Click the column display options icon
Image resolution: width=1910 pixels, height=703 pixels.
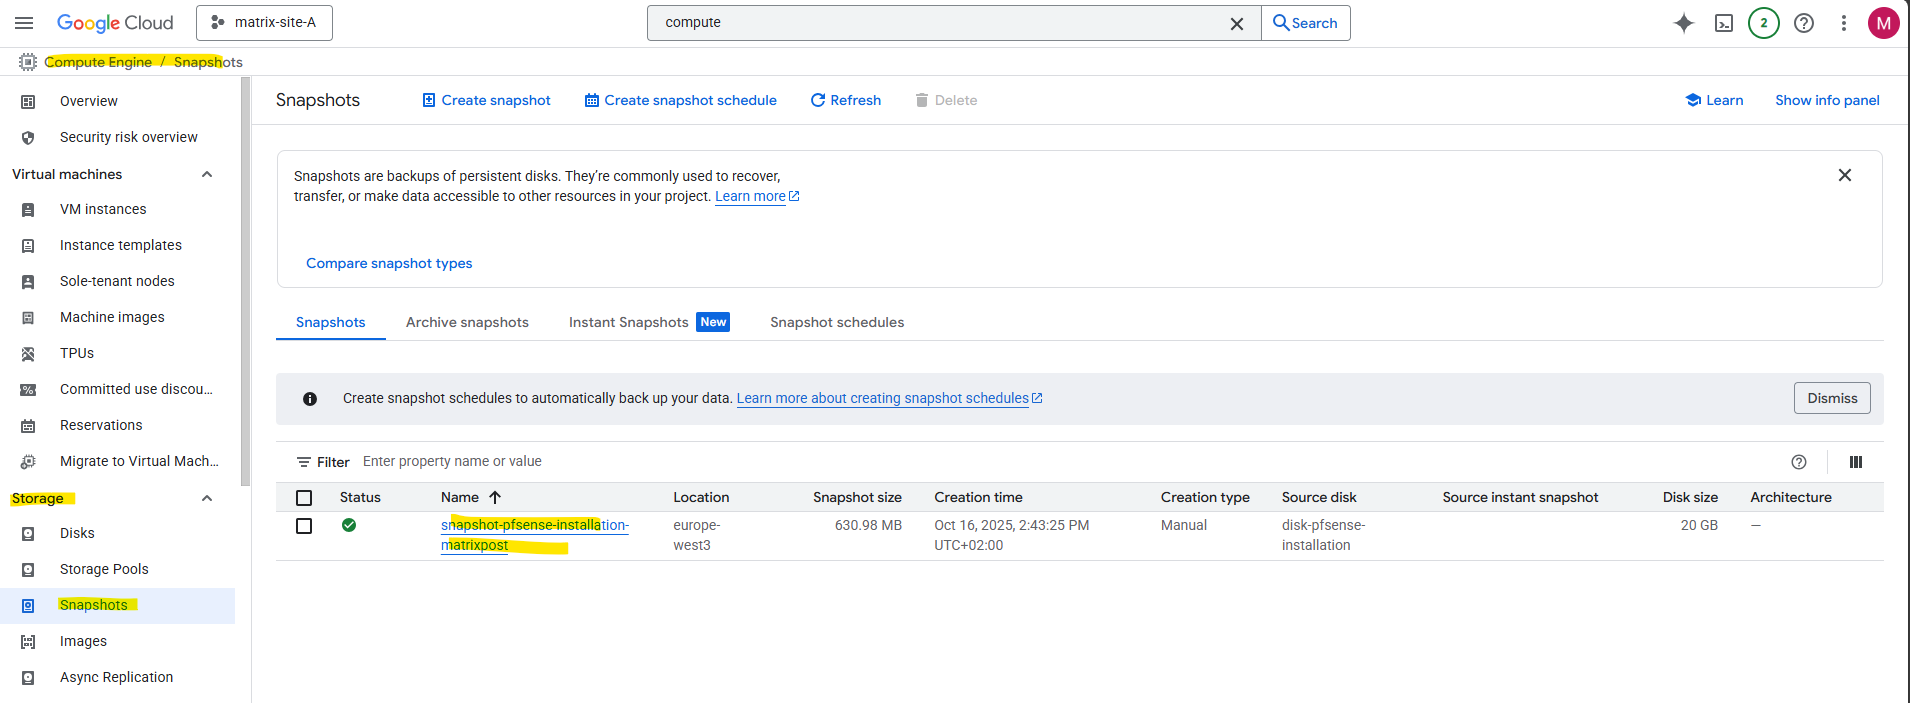(x=1856, y=462)
